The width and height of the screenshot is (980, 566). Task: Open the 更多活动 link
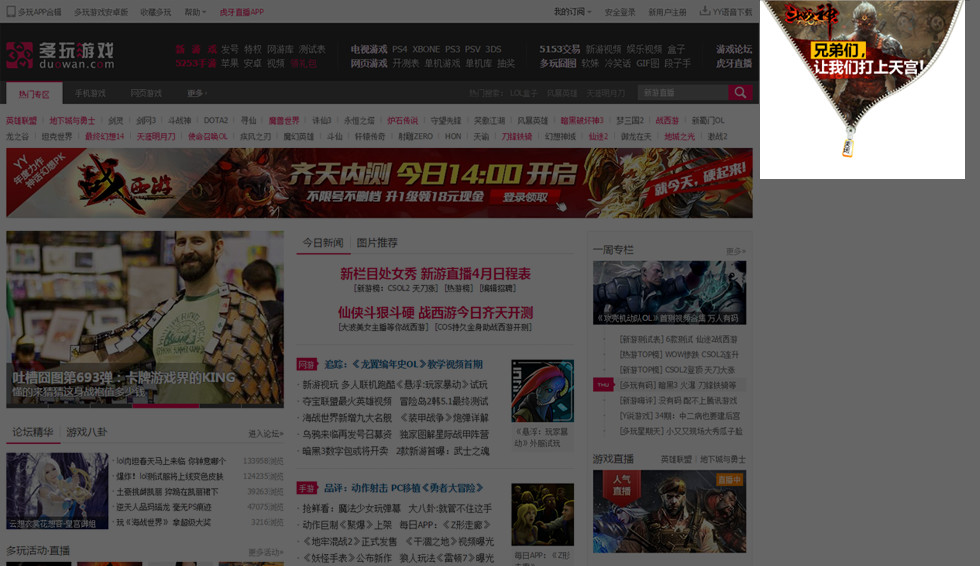pyautogui.click(x=266, y=552)
